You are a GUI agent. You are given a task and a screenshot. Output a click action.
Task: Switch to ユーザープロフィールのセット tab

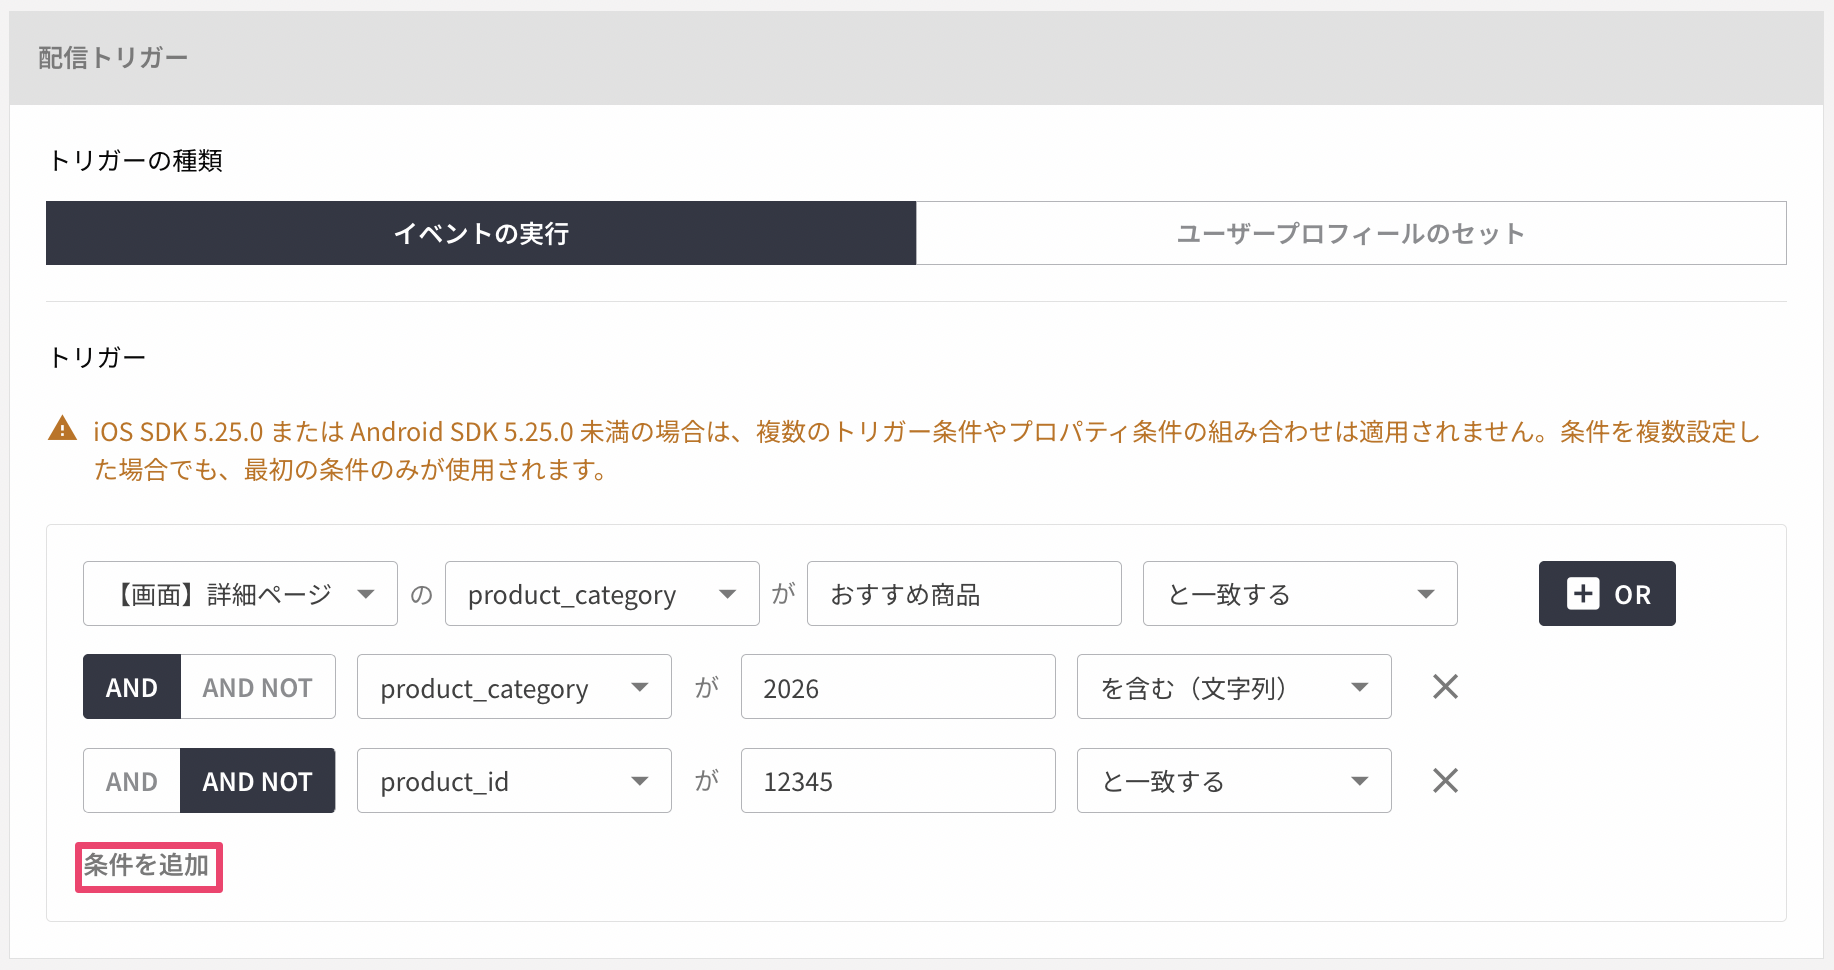tap(1351, 233)
